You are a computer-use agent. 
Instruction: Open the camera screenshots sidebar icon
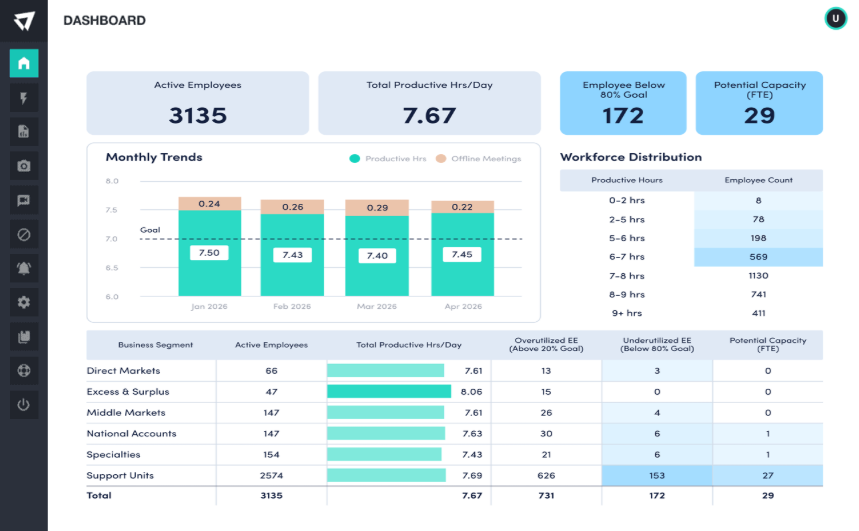[24, 165]
